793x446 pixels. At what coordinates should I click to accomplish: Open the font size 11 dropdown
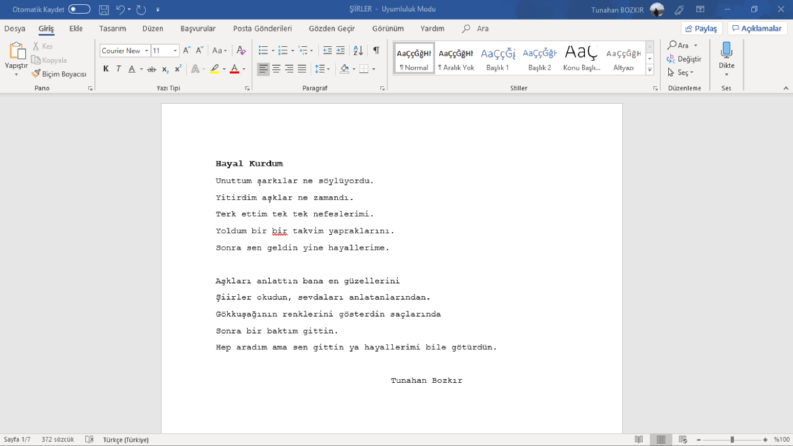[175, 51]
